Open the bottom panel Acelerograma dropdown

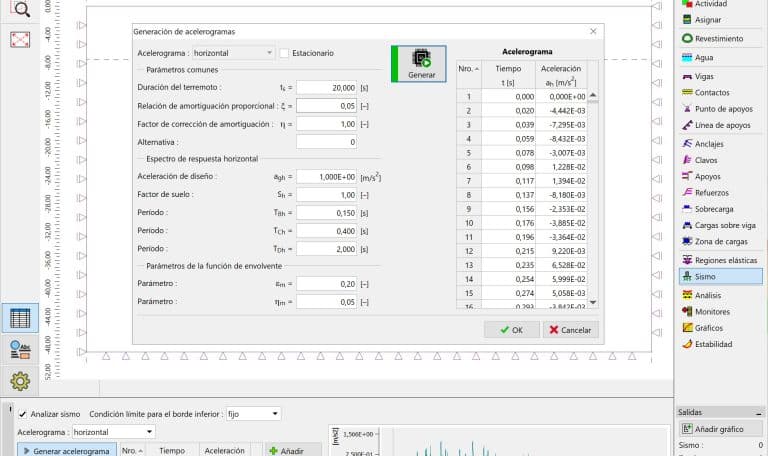pos(114,432)
